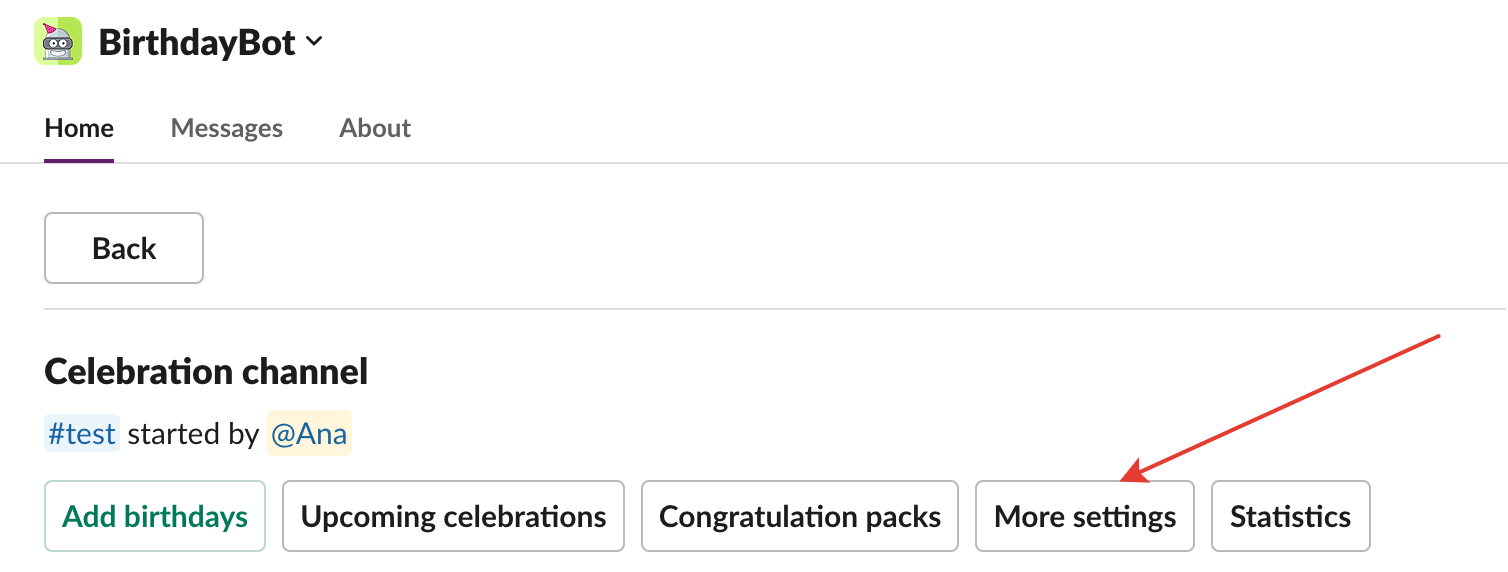Open the Messages tab
Viewport: 1508px width, 572px height.
(227, 128)
